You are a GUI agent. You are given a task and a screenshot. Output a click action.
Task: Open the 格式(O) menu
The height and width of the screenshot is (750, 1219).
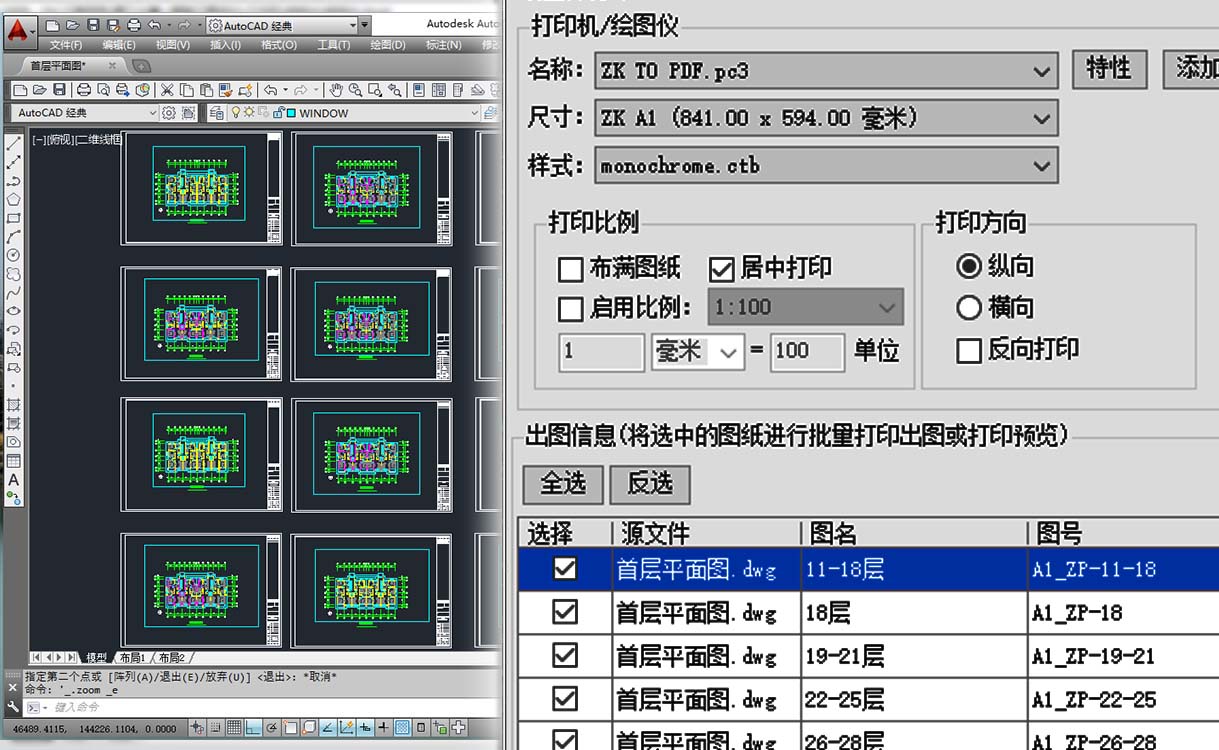(278, 45)
